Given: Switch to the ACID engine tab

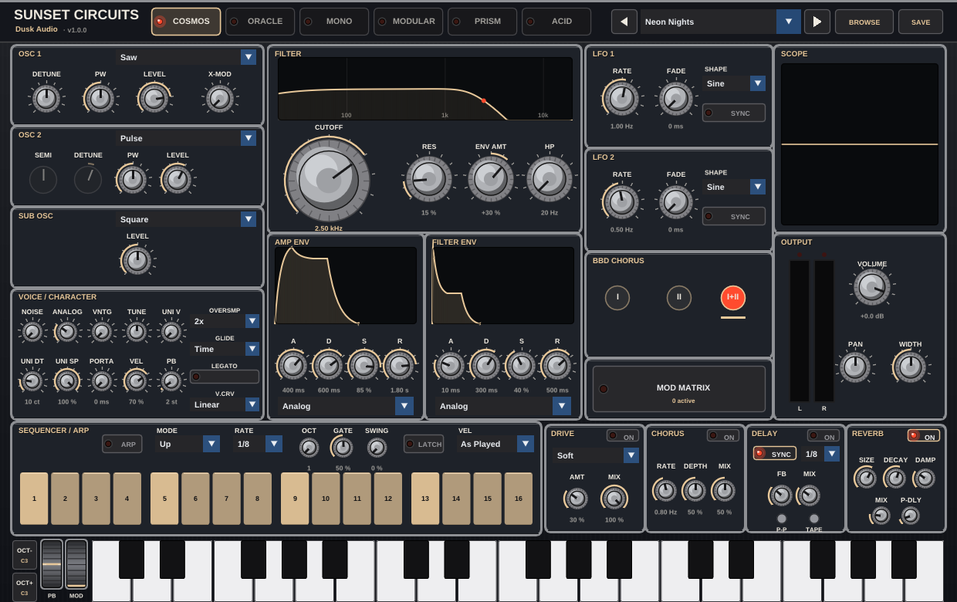Looking at the screenshot, I should click(557, 21).
